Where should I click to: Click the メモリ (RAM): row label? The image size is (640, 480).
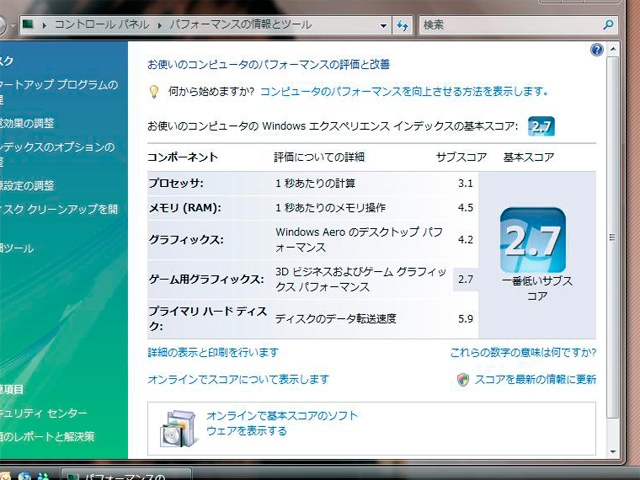184,208
